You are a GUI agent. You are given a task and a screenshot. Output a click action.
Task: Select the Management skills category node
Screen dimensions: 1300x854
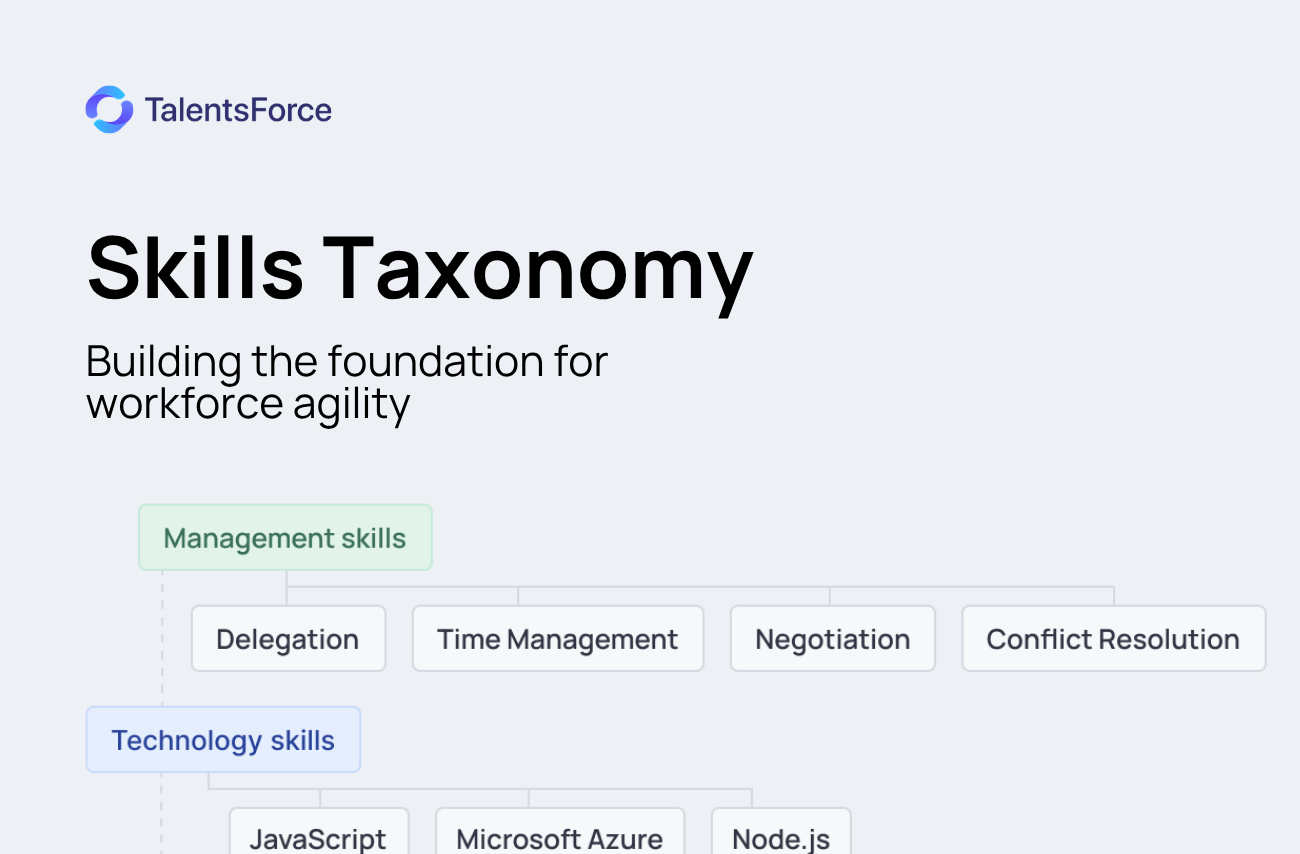(285, 538)
